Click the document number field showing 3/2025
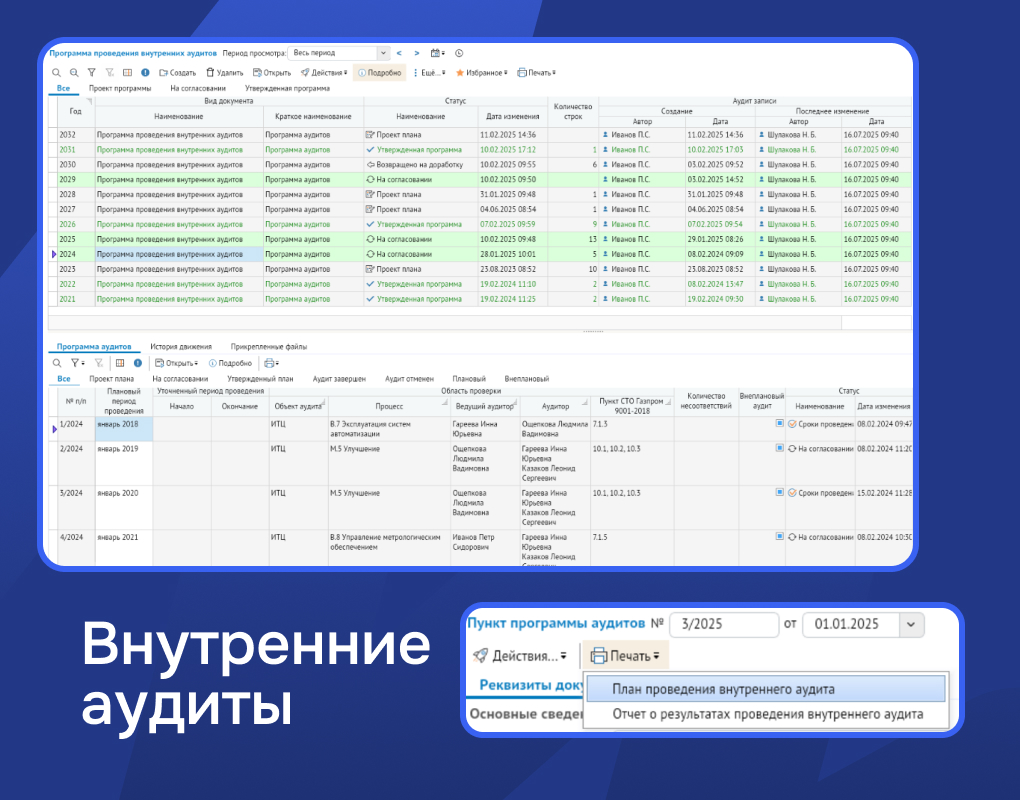This screenshot has width=1020, height=800. [x=723, y=624]
